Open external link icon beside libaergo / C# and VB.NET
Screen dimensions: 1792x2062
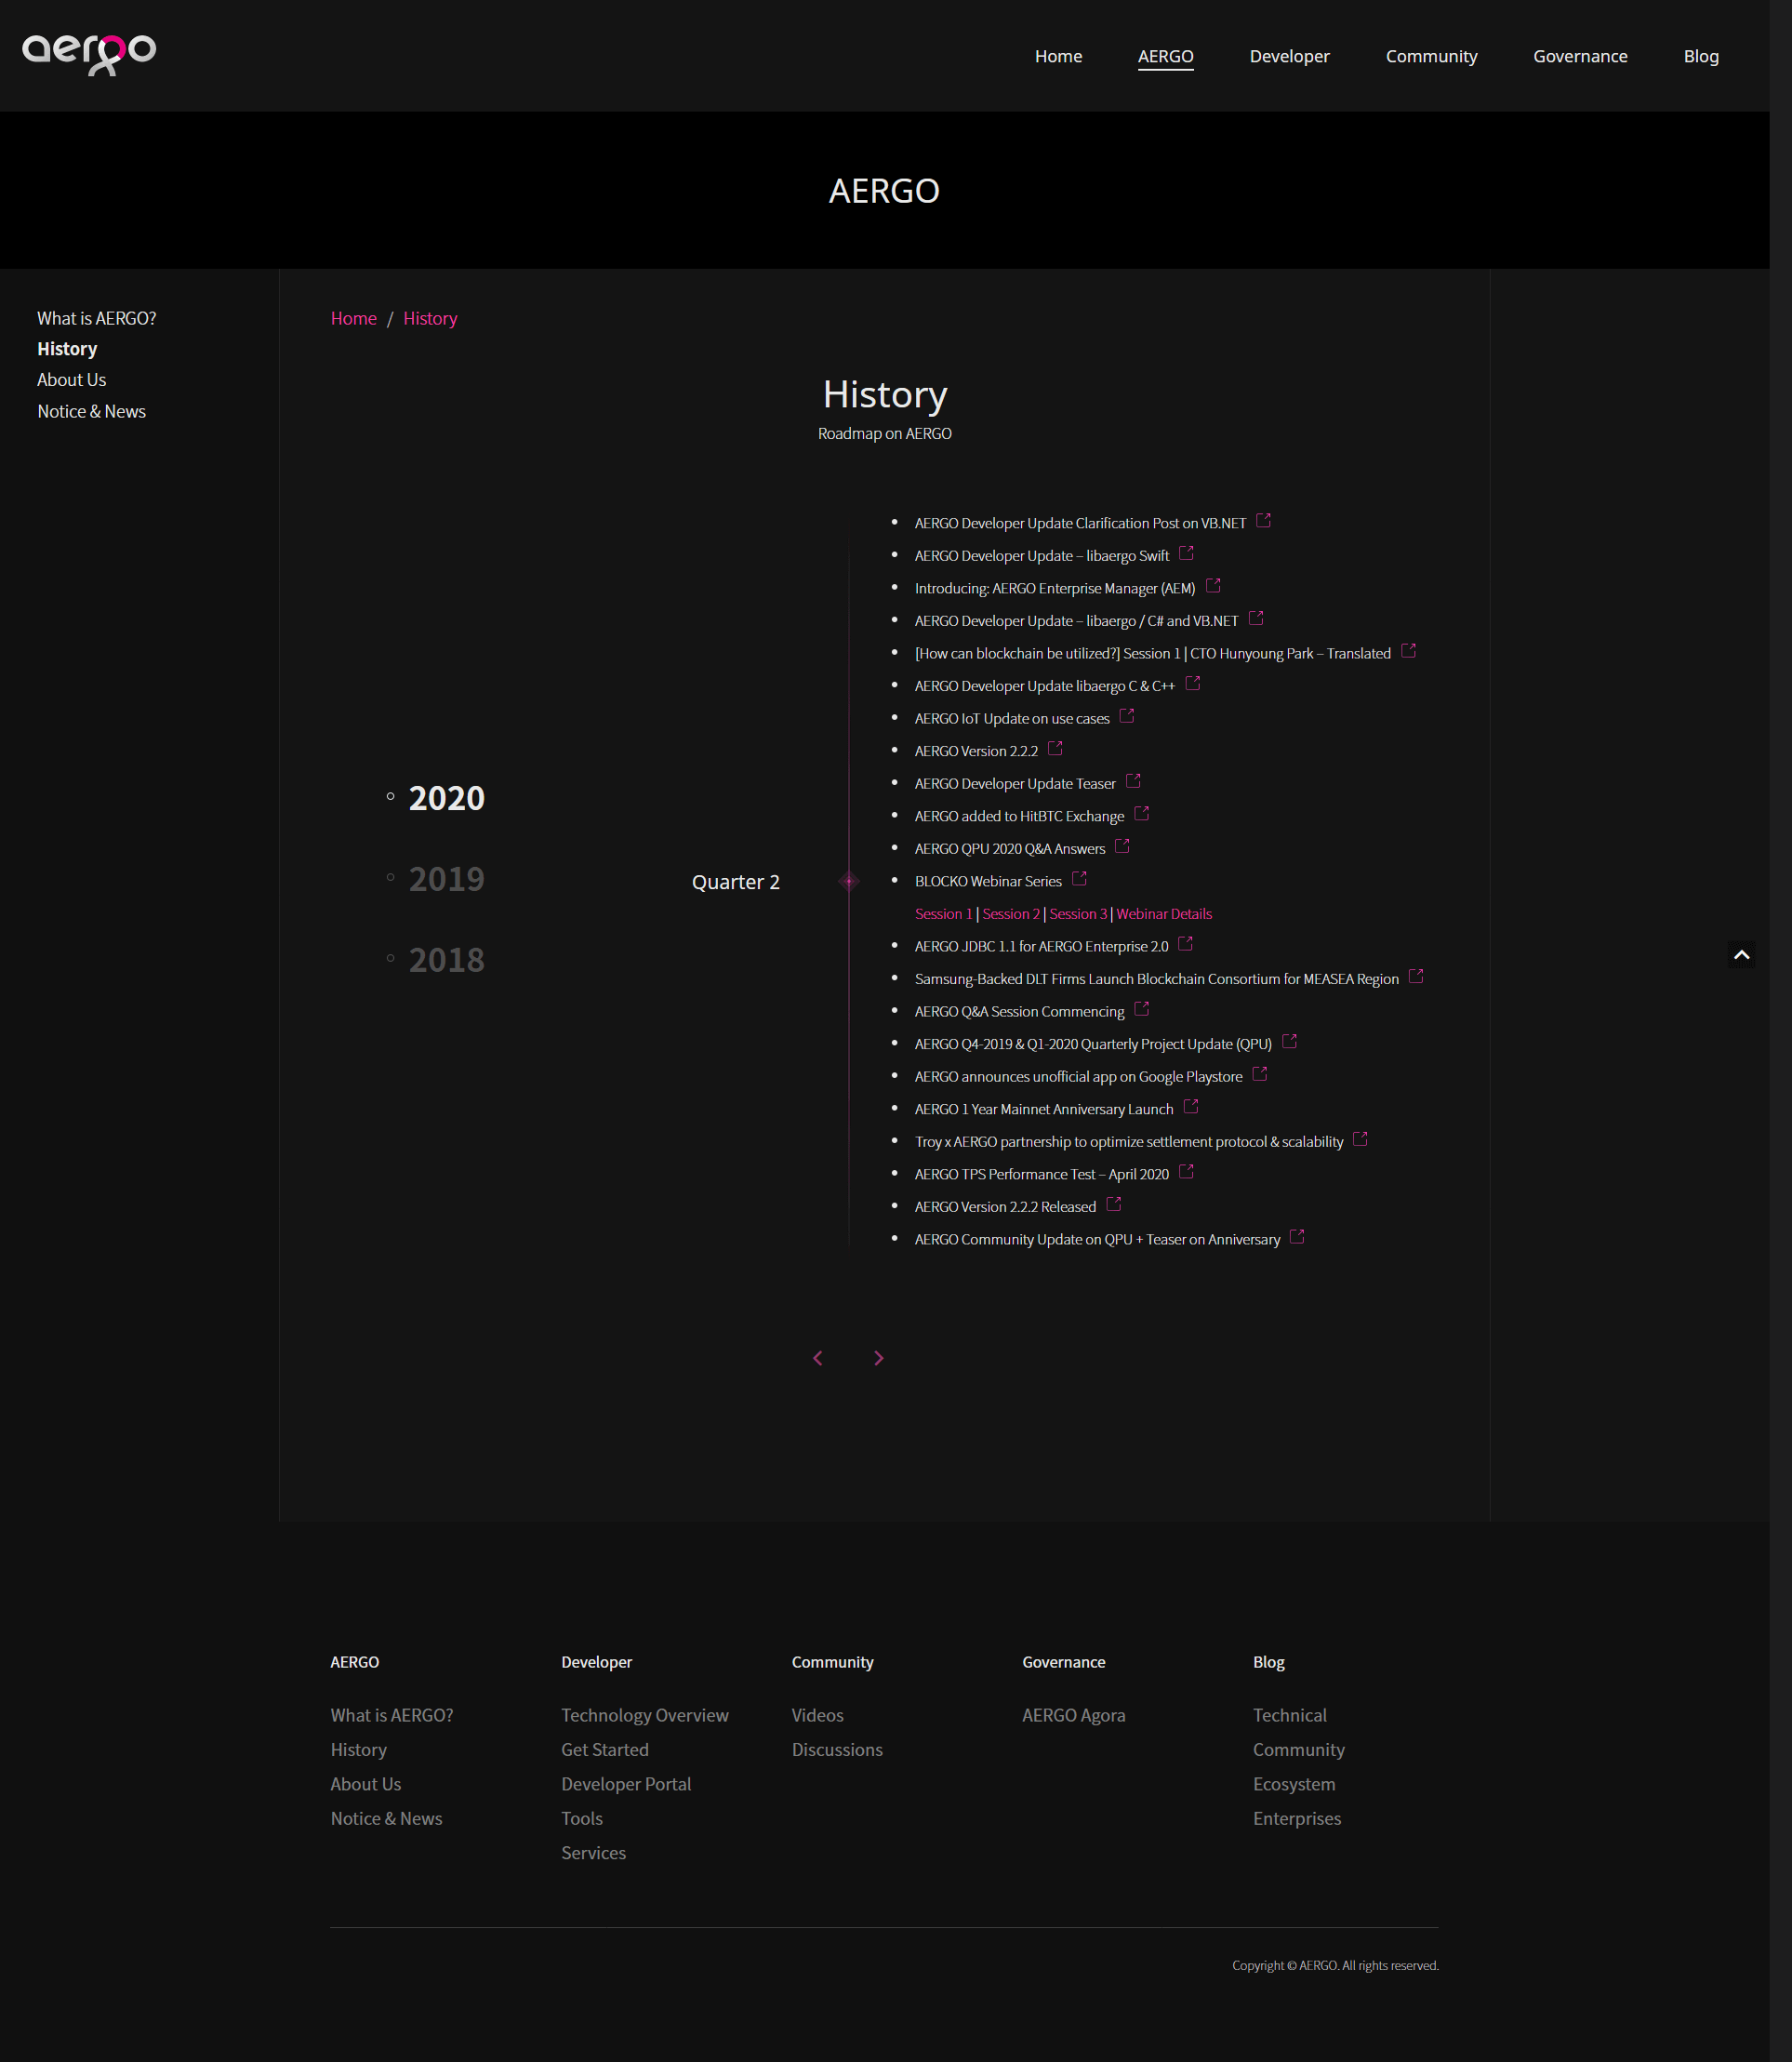pyautogui.click(x=1256, y=618)
